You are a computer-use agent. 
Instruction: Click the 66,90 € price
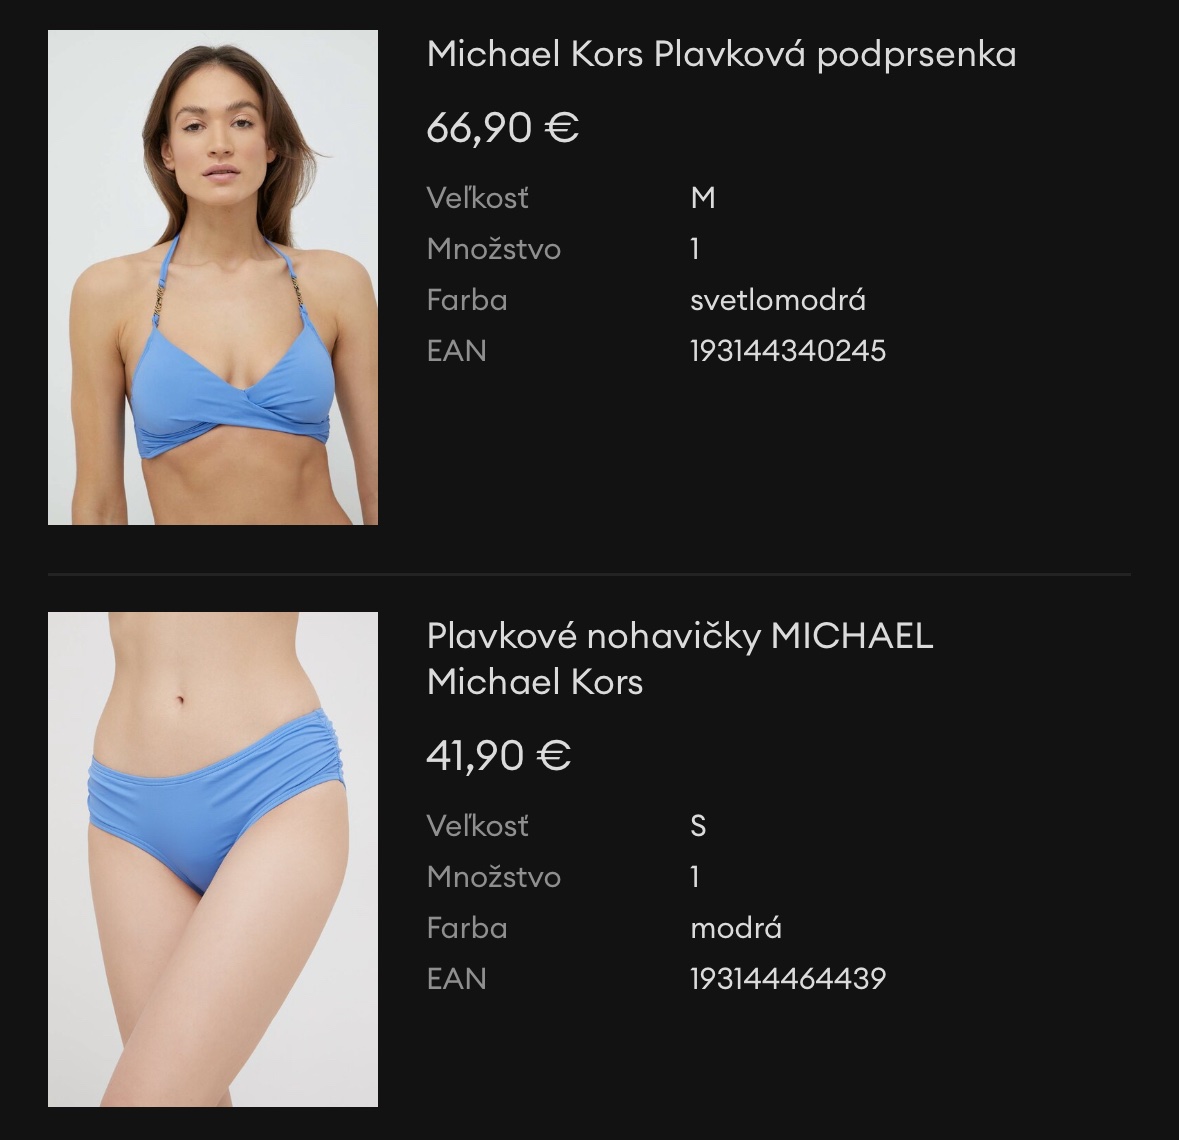click(502, 127)
